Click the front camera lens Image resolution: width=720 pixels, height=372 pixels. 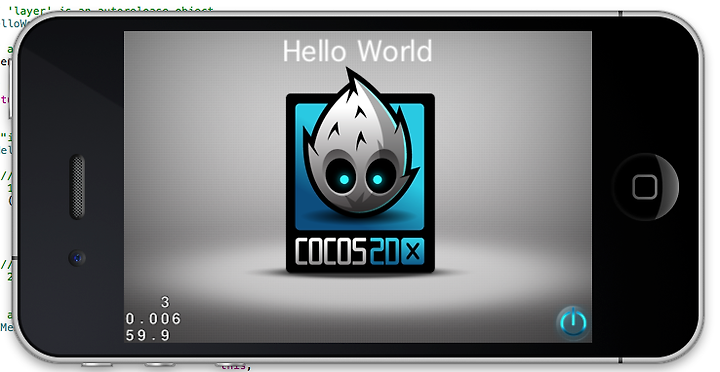click(x=77, y=258)
